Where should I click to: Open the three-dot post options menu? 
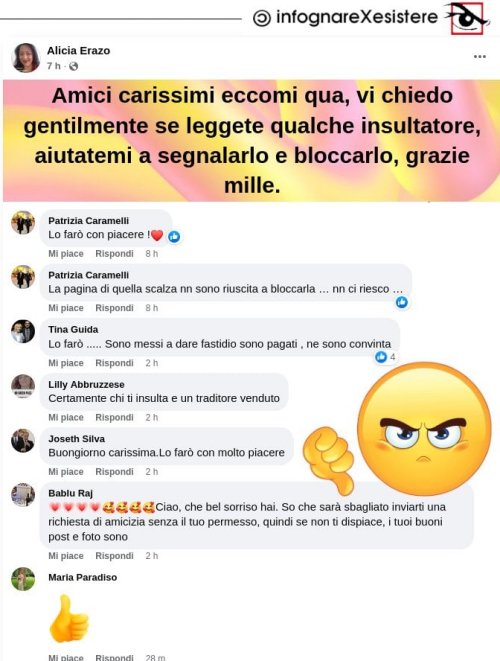point(479,56)
